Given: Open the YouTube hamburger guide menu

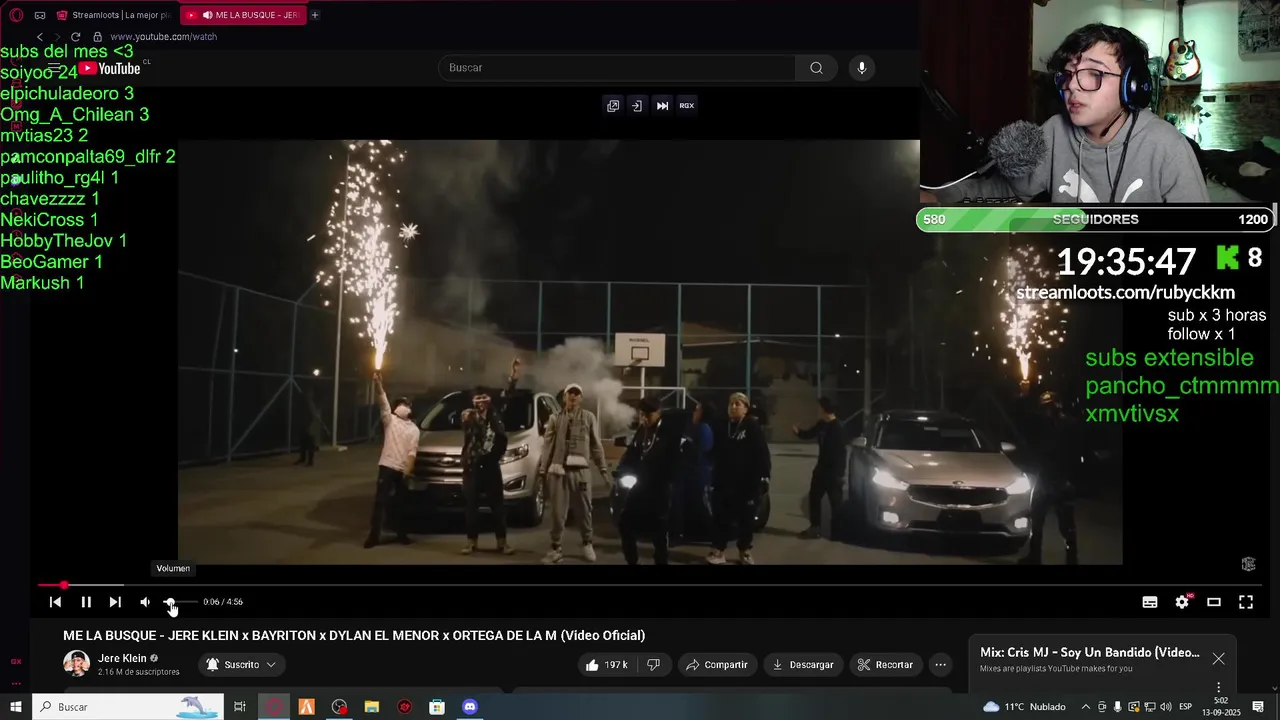Looking at the screenshot, I should tap(55, 68).
